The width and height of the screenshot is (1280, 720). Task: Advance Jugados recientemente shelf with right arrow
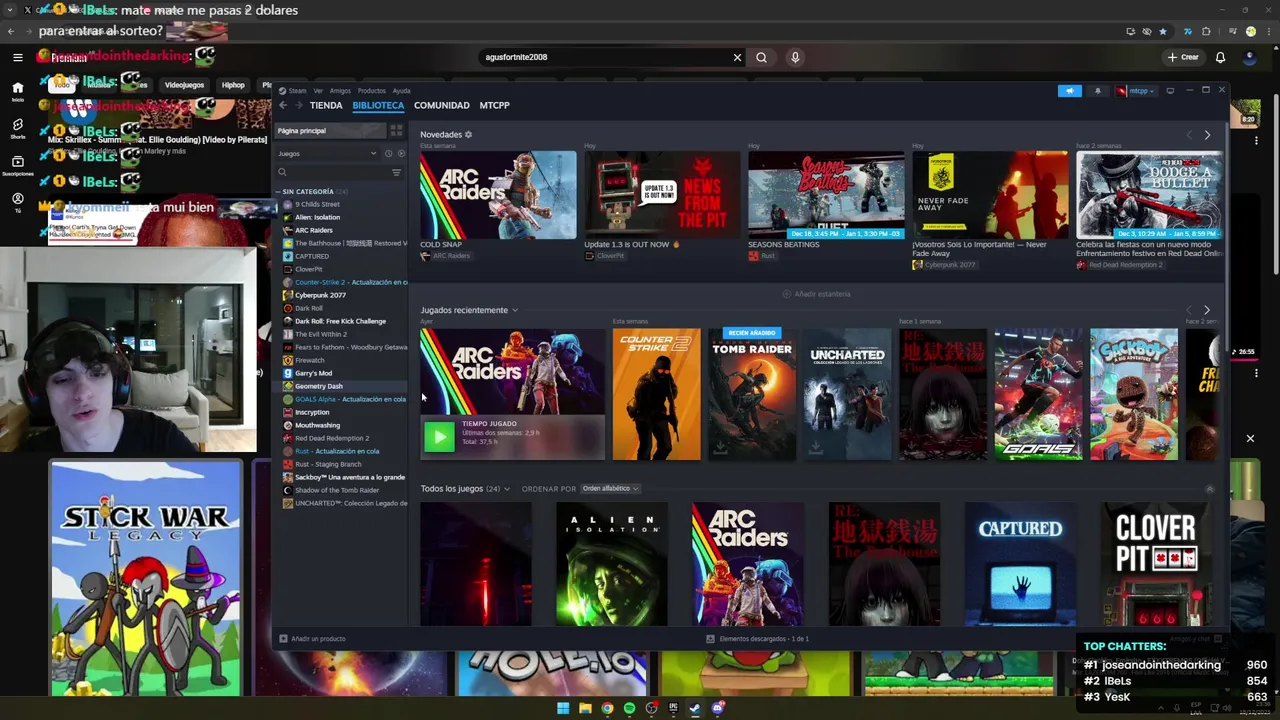click(1207, 310)
